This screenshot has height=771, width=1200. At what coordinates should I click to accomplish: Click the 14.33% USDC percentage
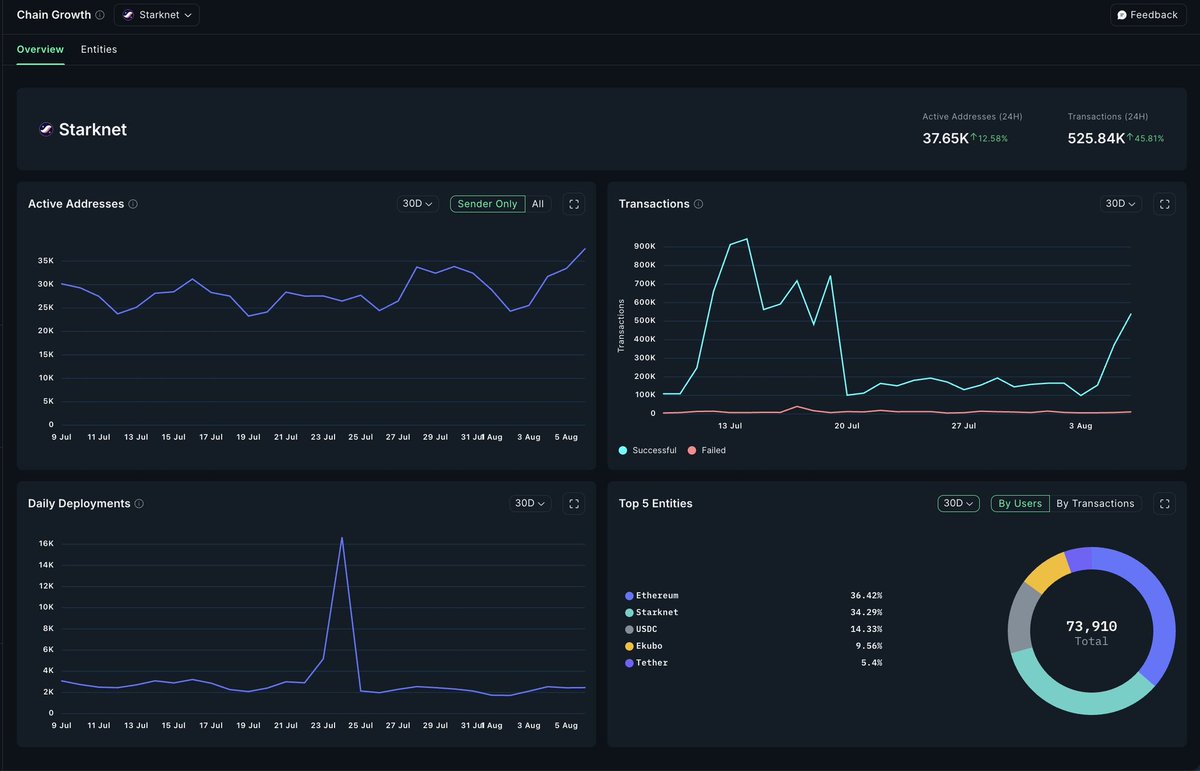click(866, 629)
